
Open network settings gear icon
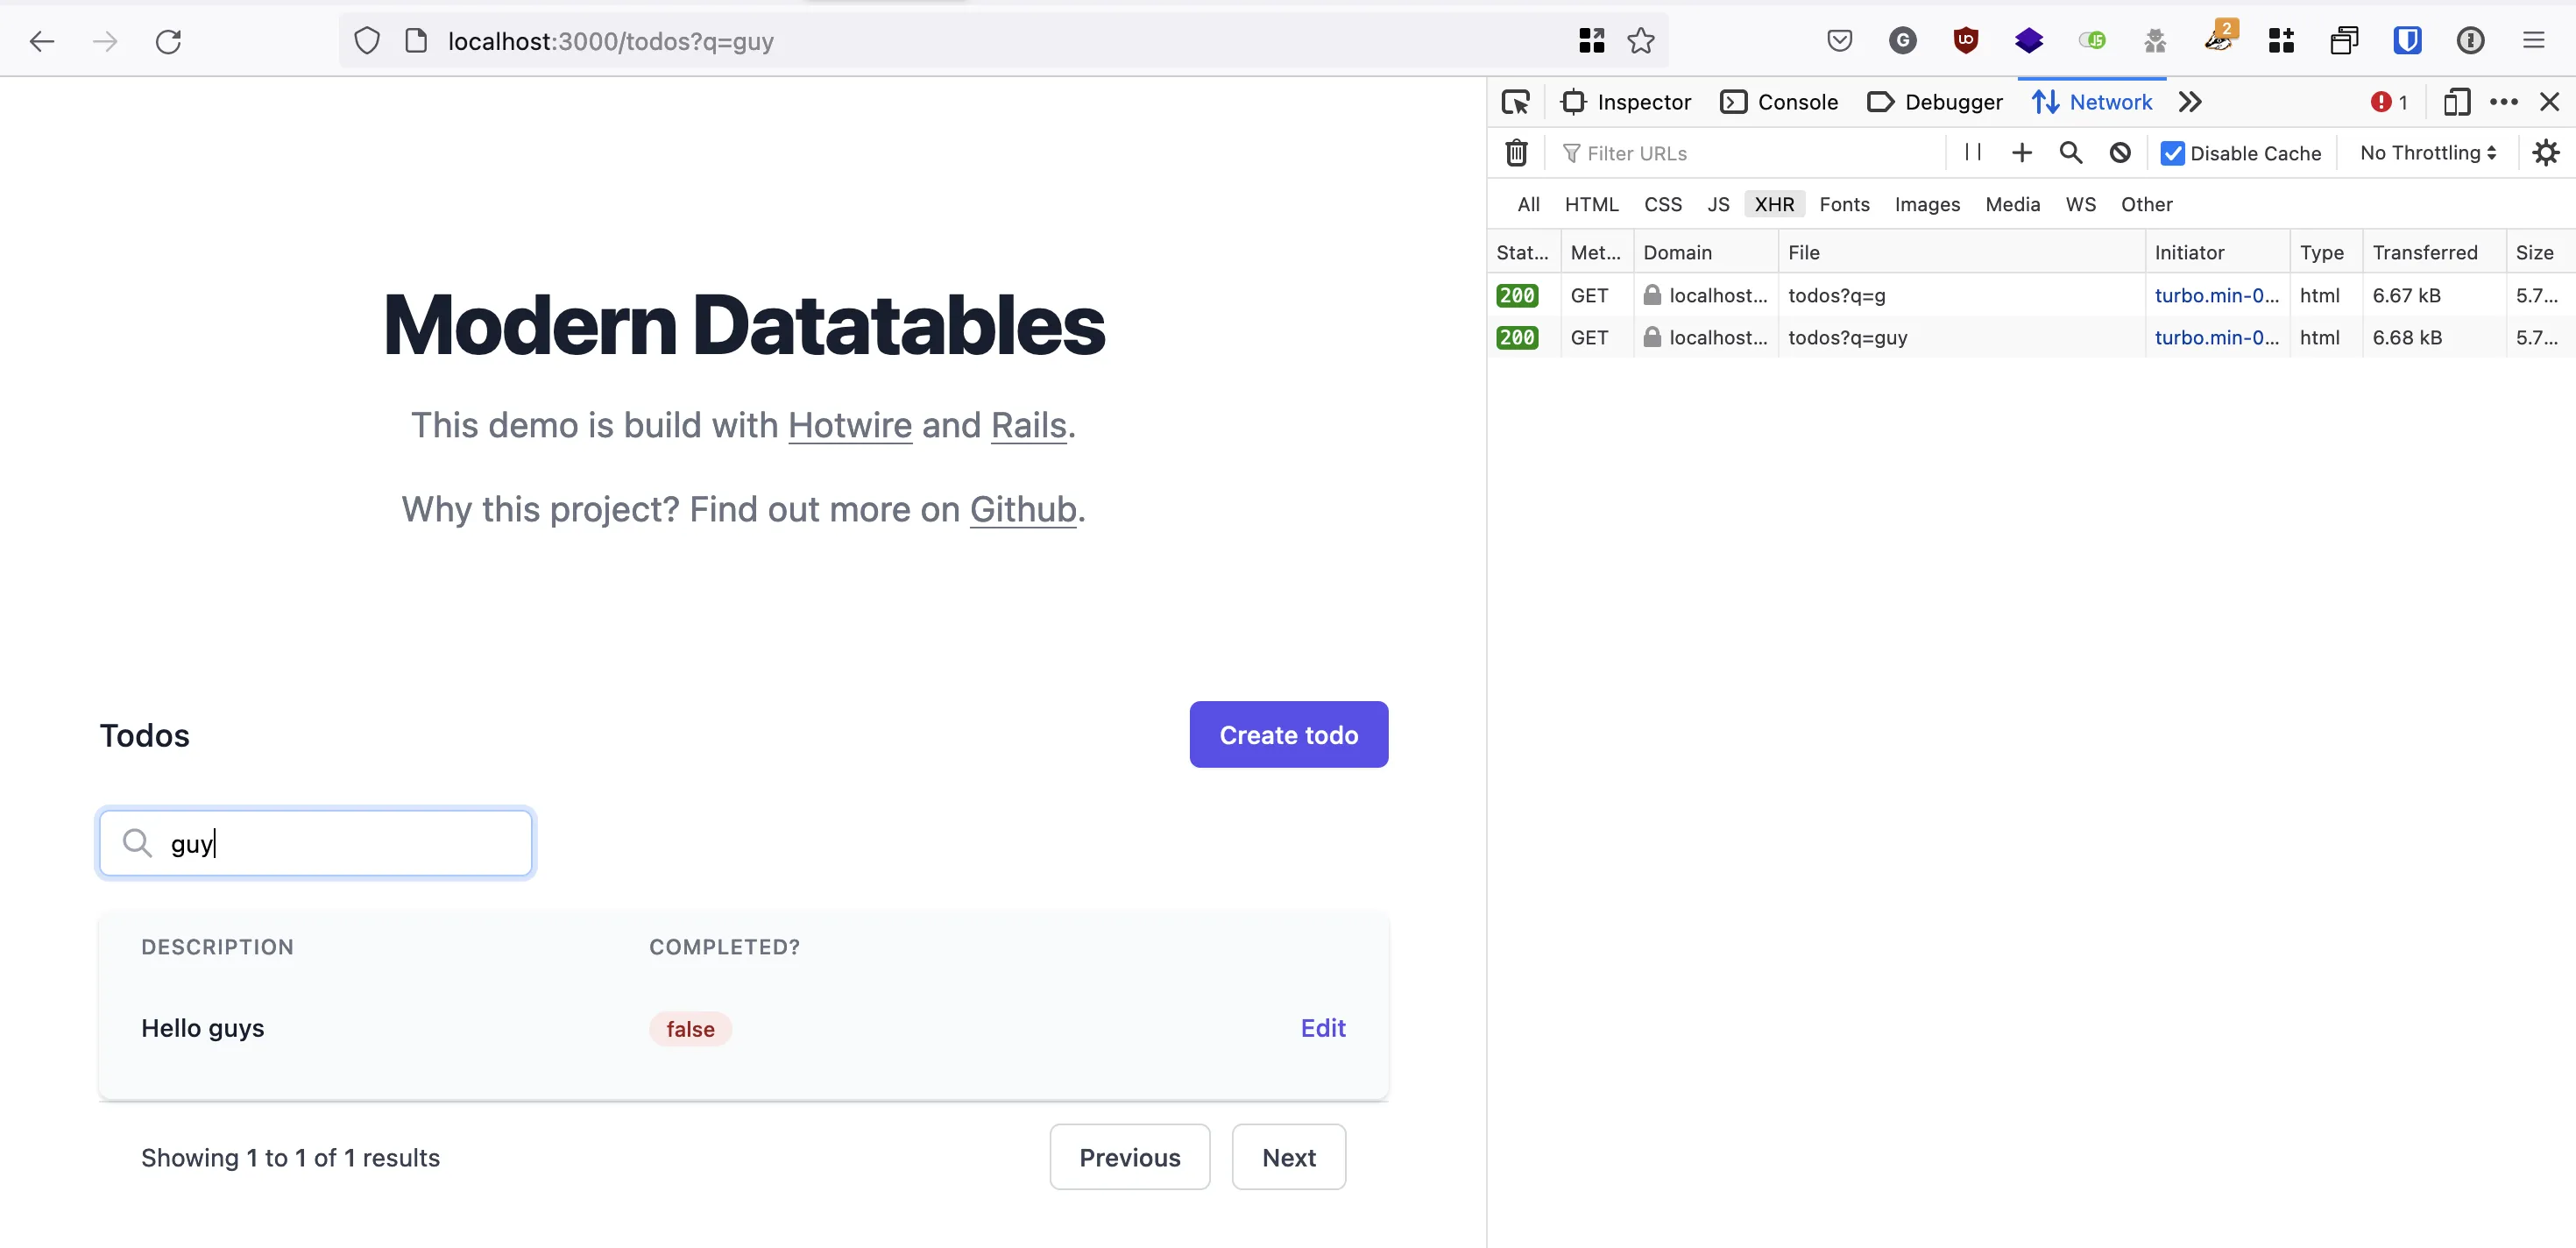(x=2545, y=153)
